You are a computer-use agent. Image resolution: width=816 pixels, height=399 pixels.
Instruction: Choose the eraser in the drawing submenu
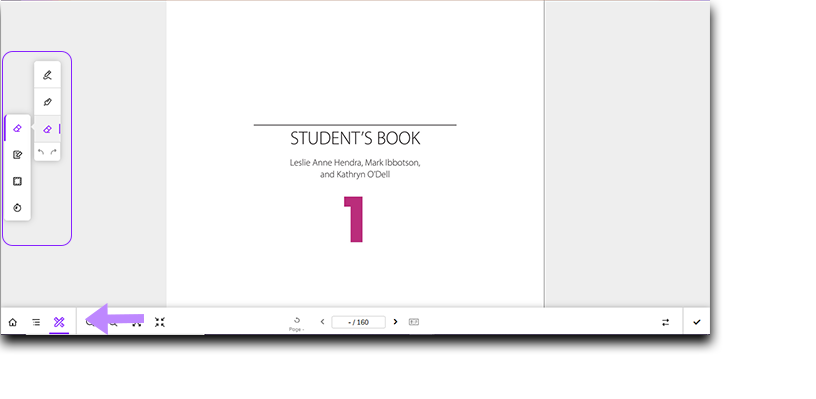click(47, 129)
